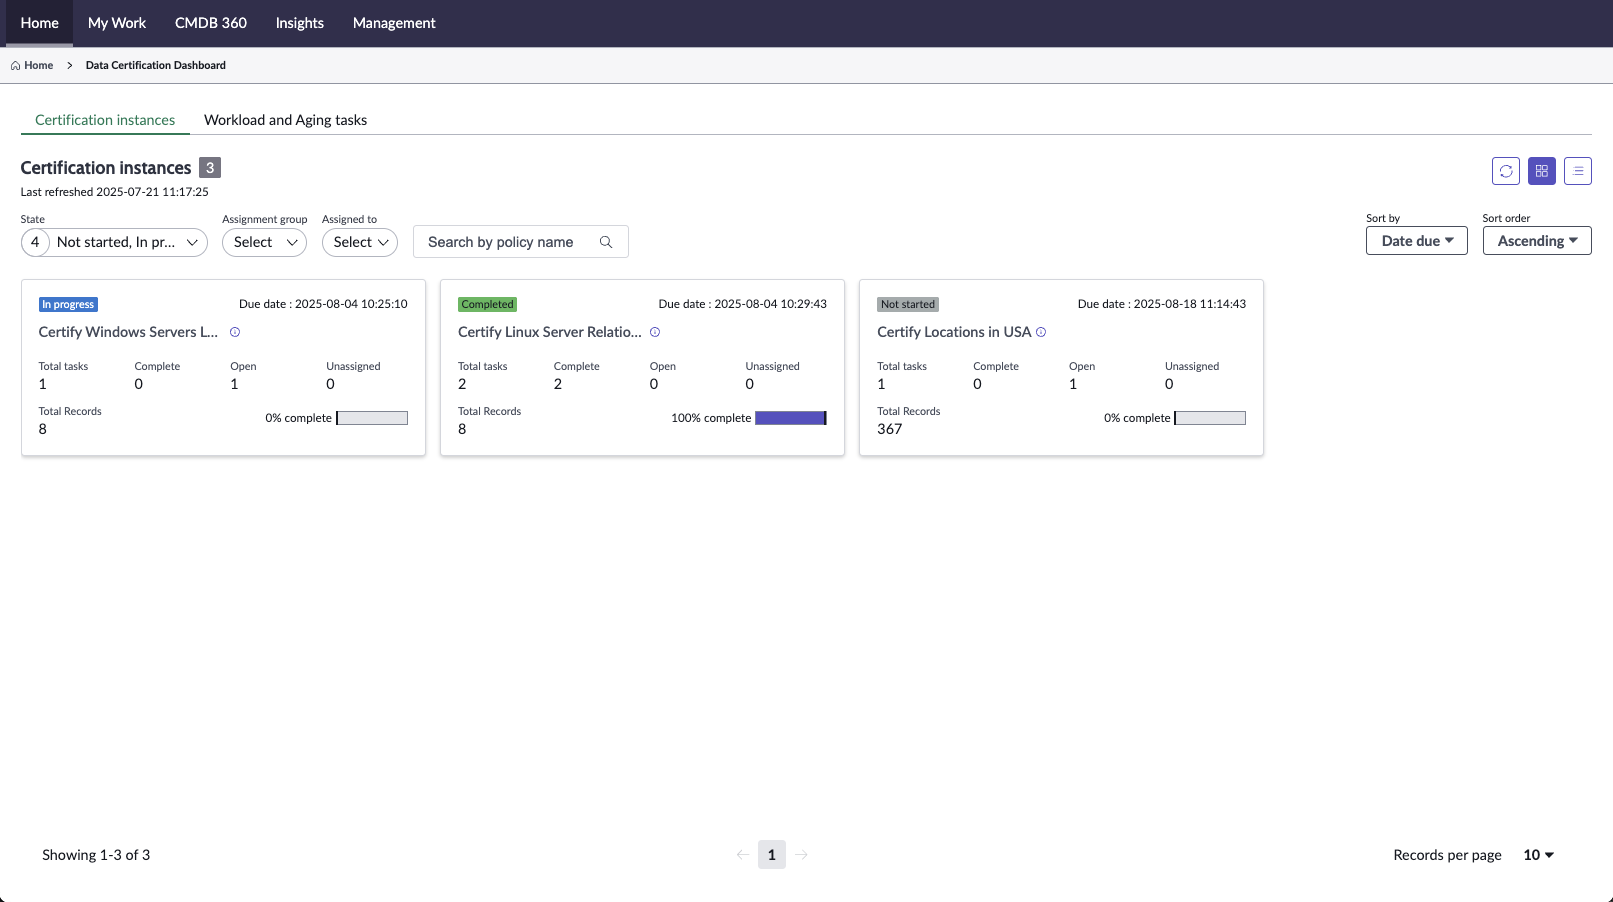The image size is (1613, 902).
Task: Open the Assignment group dropdown
Action: click(264, 242)
